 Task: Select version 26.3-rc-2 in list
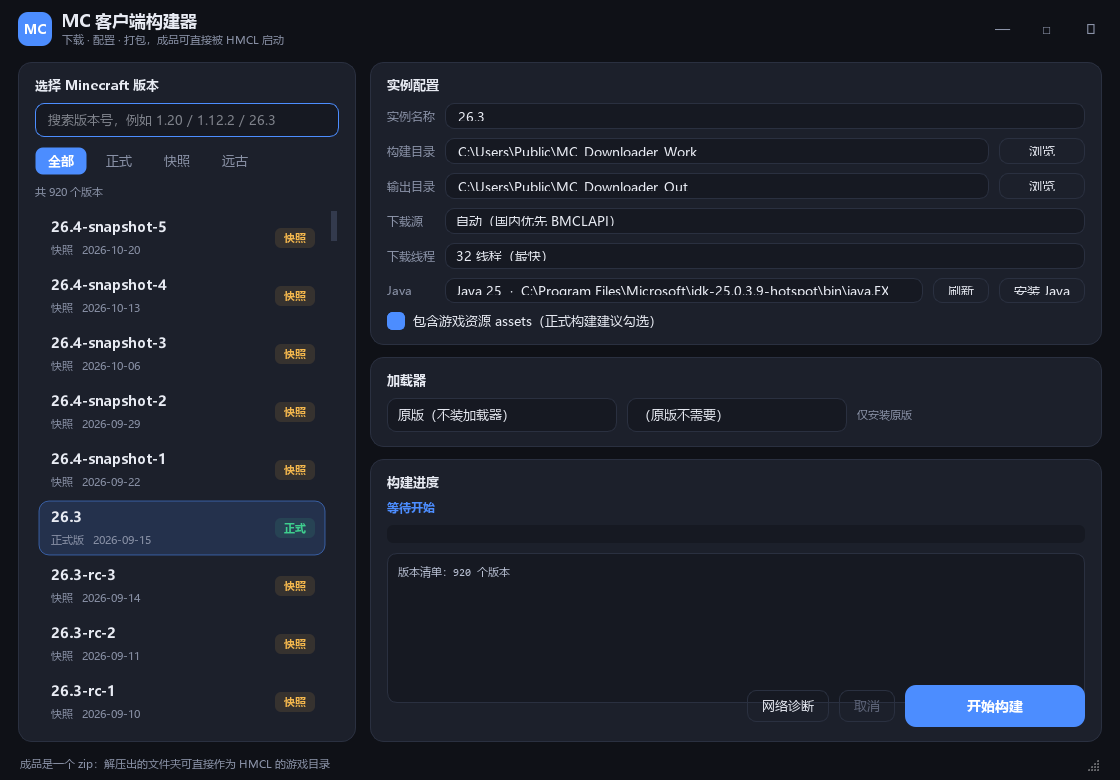181,644
